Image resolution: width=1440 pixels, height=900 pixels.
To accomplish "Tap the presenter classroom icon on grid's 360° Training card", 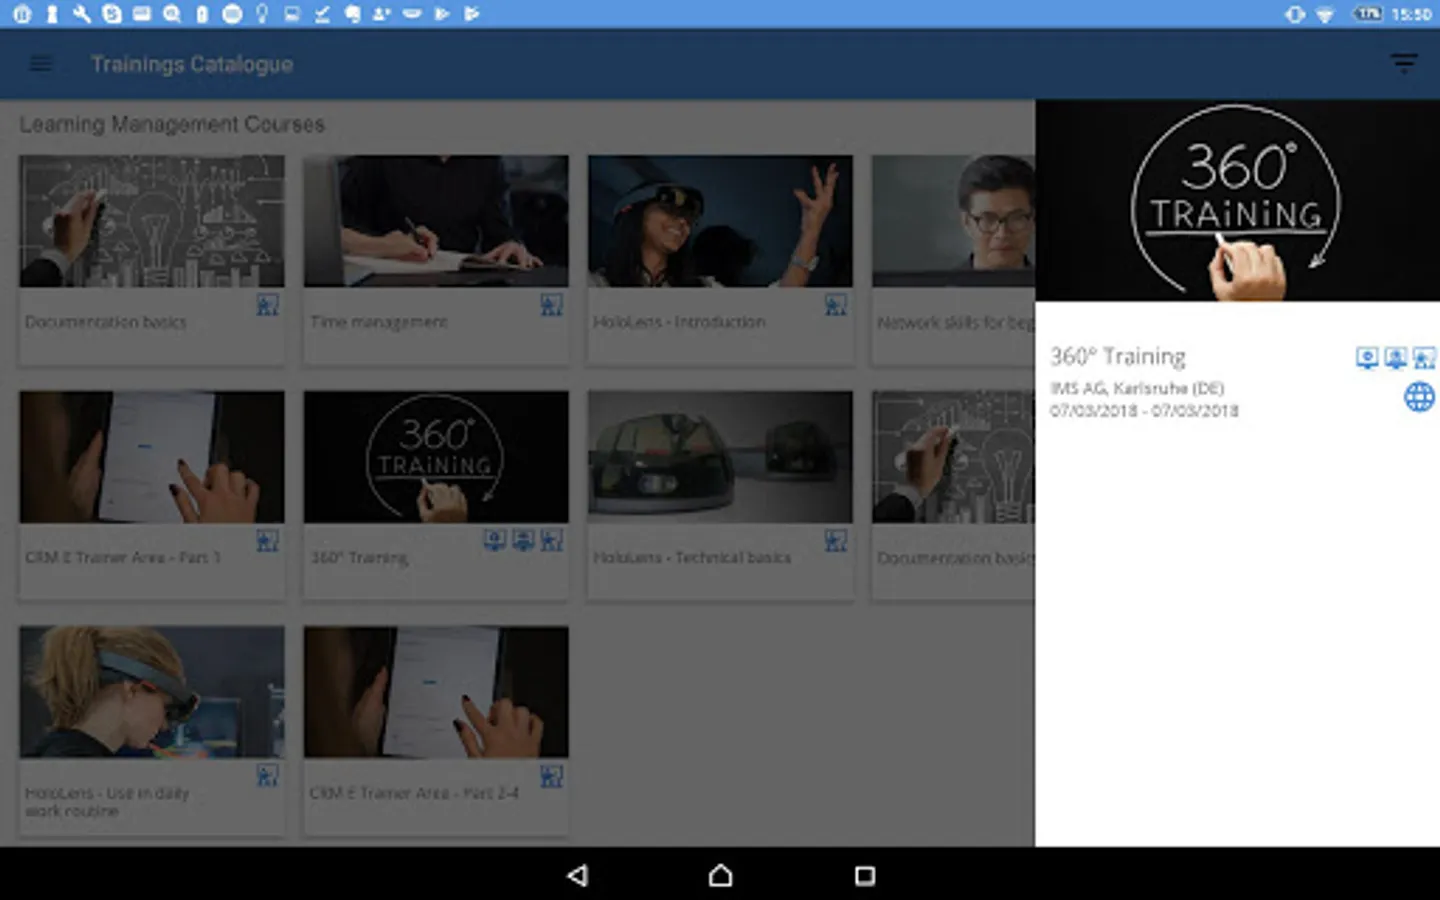I will pyautogui.click(x=551, y=541).
